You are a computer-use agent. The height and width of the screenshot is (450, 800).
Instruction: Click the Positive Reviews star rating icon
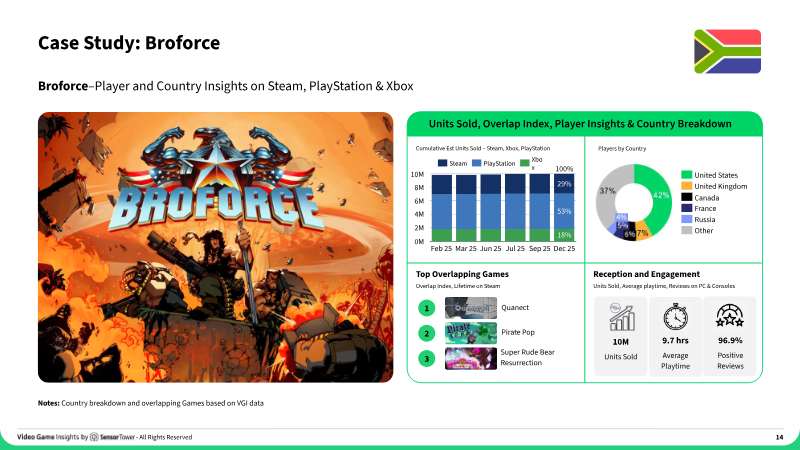click(x=730, y=316)
